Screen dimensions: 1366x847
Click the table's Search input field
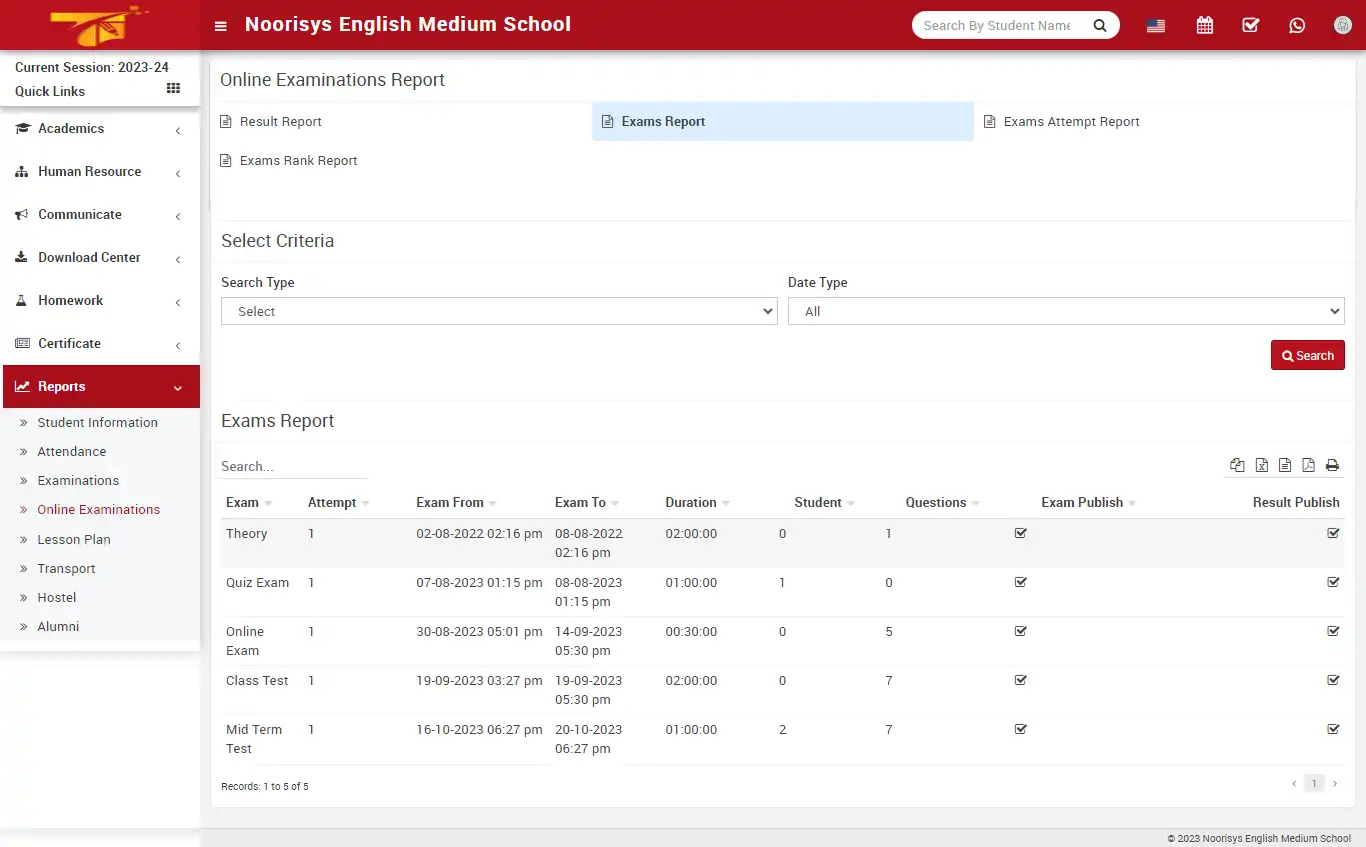point(293,465)
